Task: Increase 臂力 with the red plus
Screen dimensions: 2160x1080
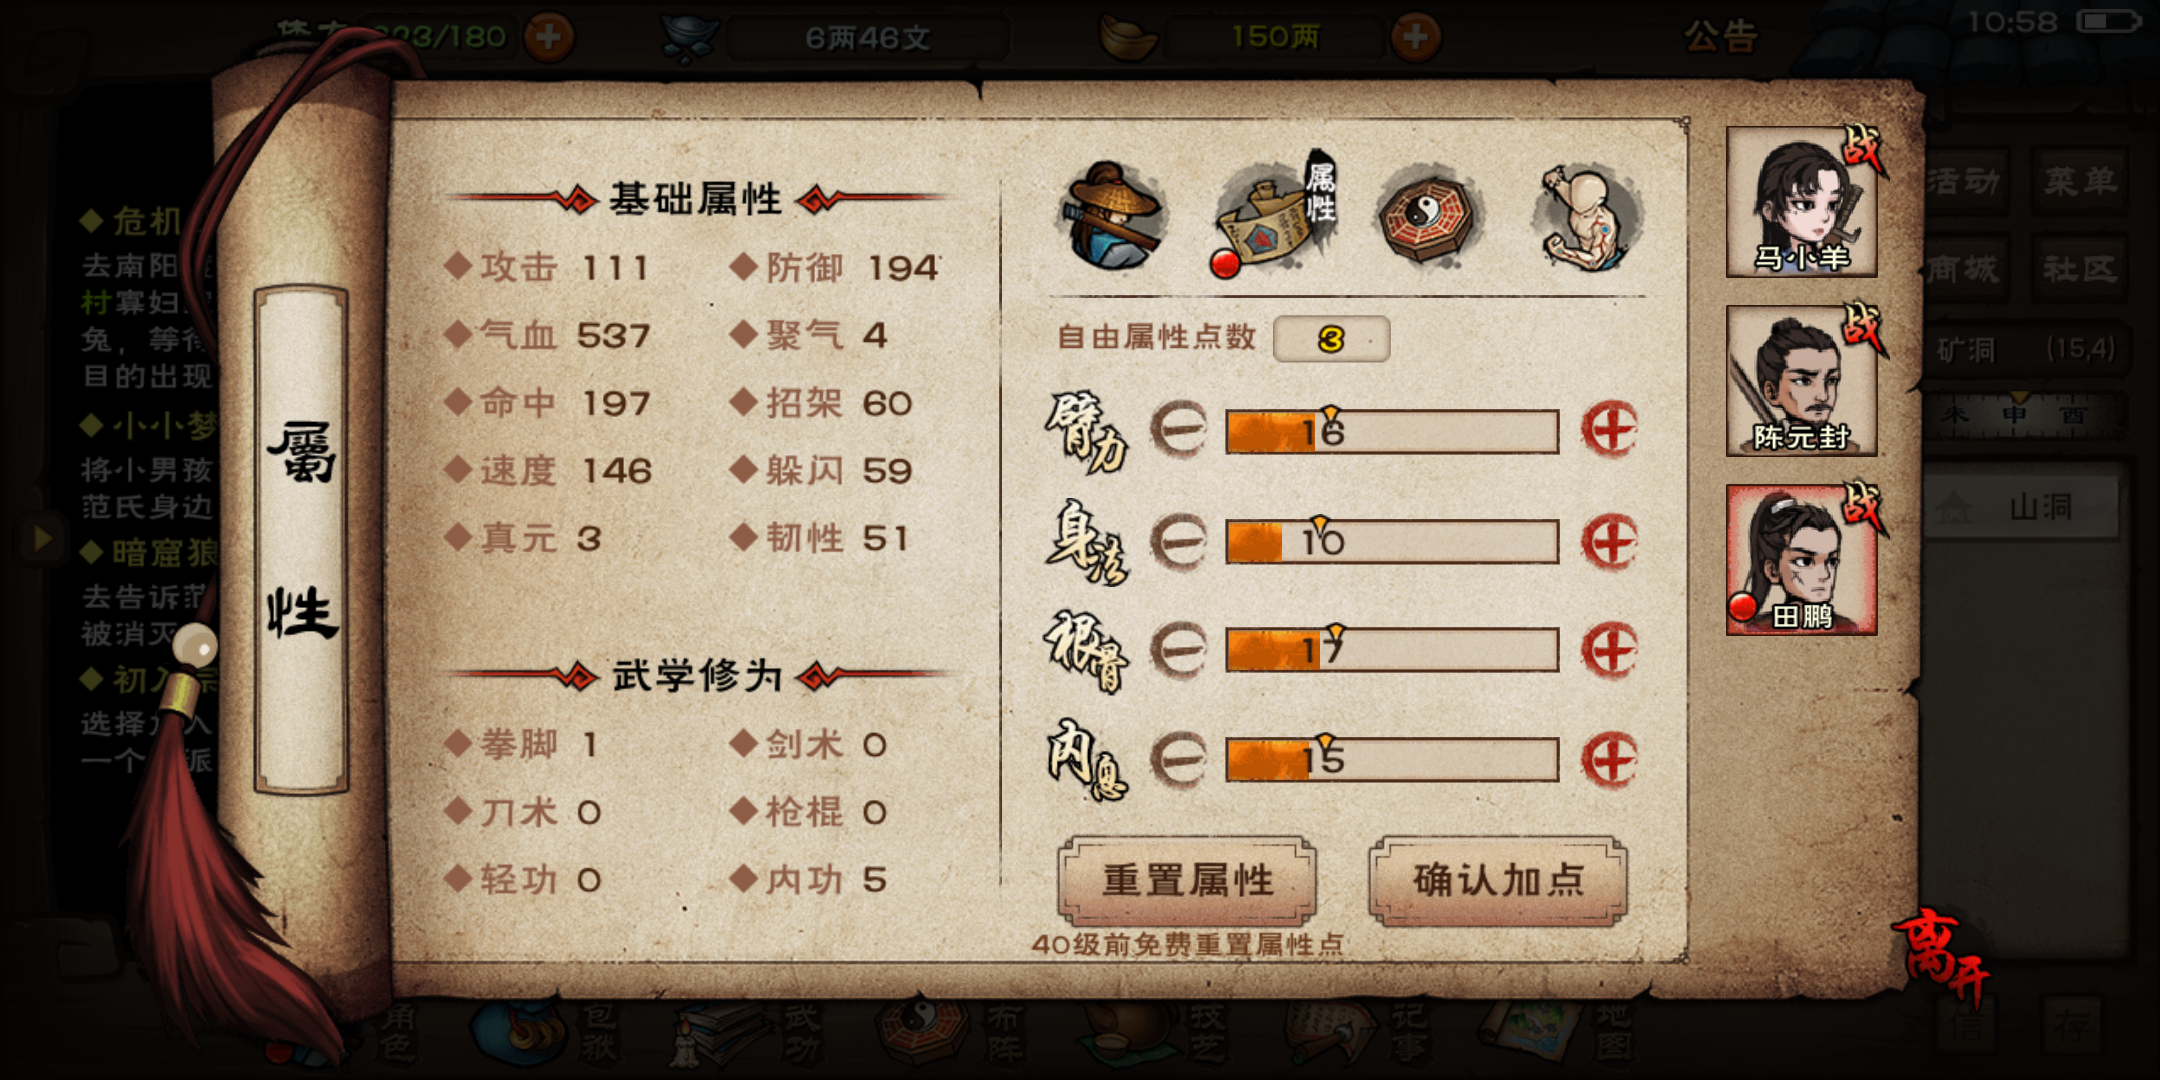Action: tap(1608, 430)
